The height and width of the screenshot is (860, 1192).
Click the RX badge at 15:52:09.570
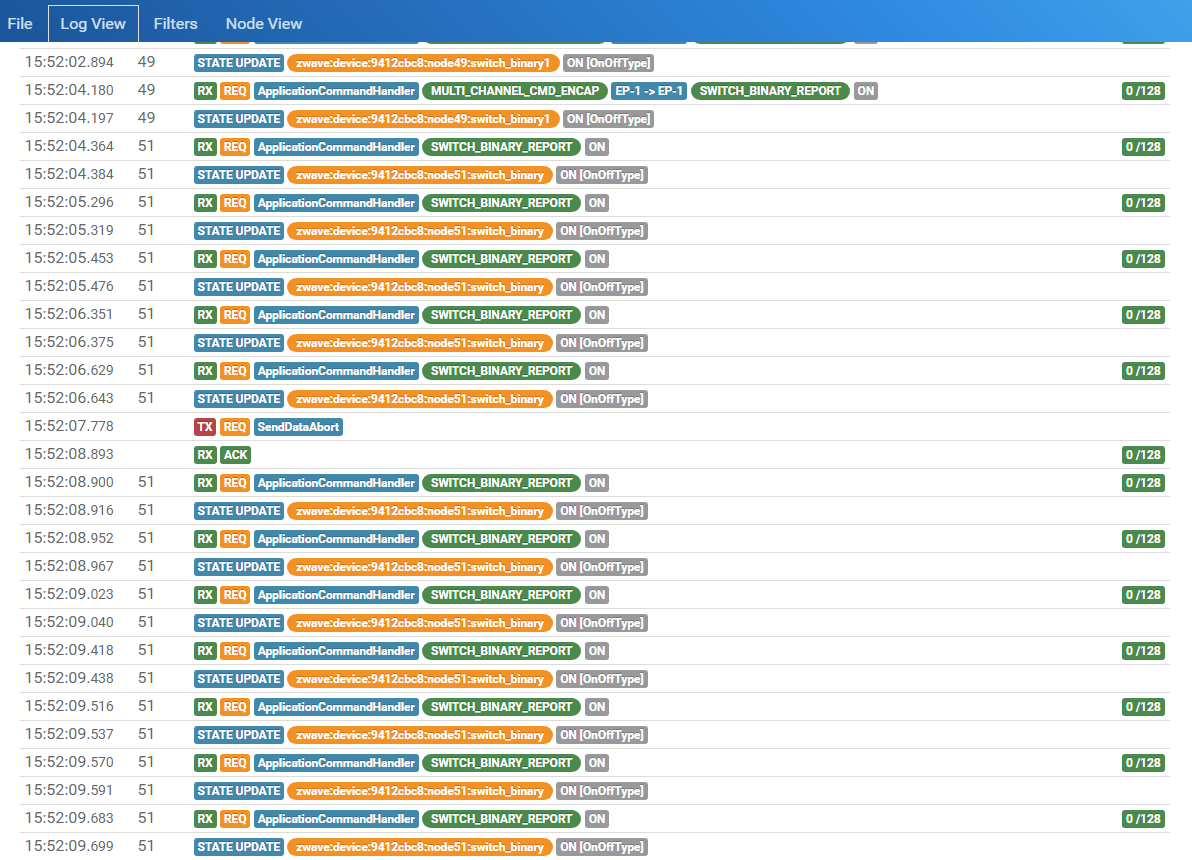pyautogui.click(x=205, y=763)
